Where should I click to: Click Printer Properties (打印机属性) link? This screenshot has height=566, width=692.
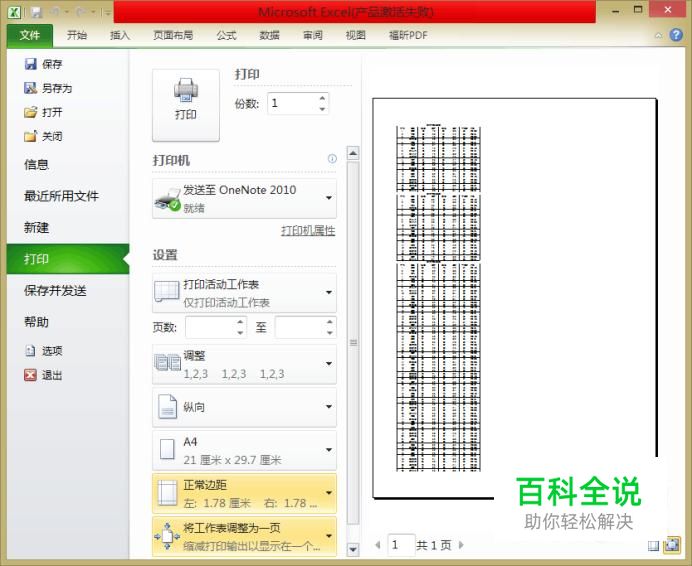click(308, 230)
